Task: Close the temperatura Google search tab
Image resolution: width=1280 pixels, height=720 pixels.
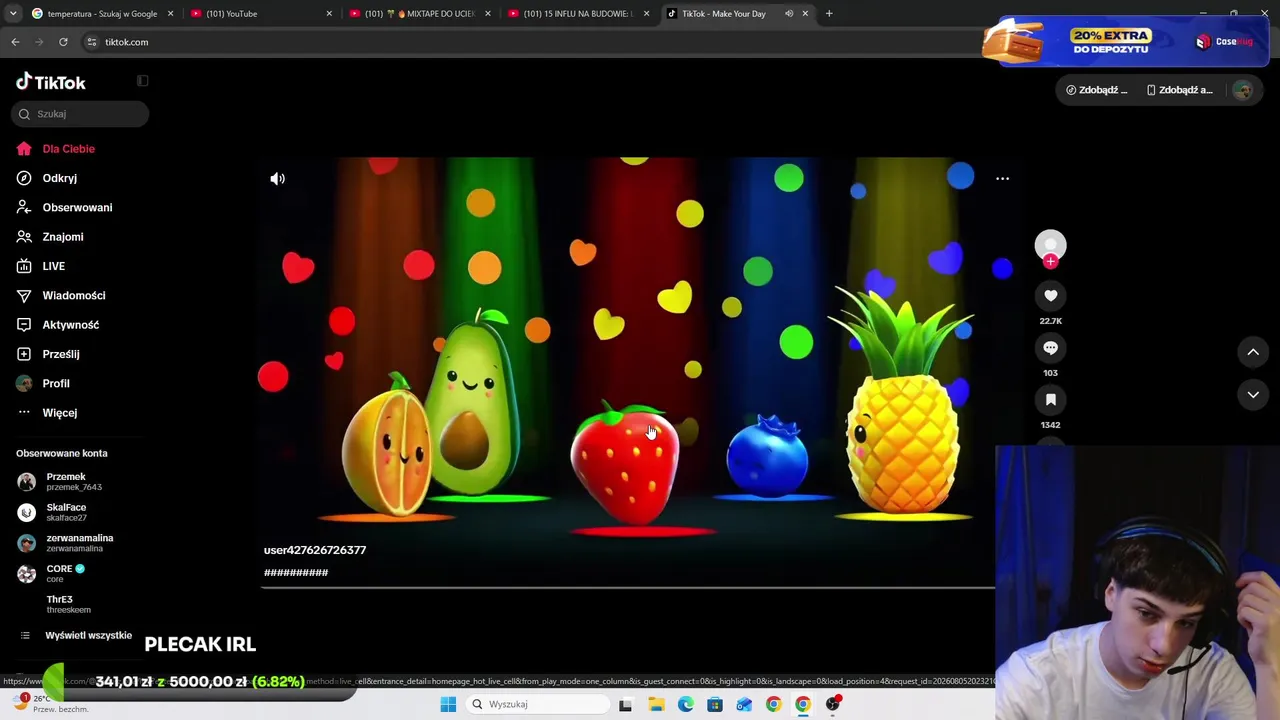Action: [x=171, y=14]
